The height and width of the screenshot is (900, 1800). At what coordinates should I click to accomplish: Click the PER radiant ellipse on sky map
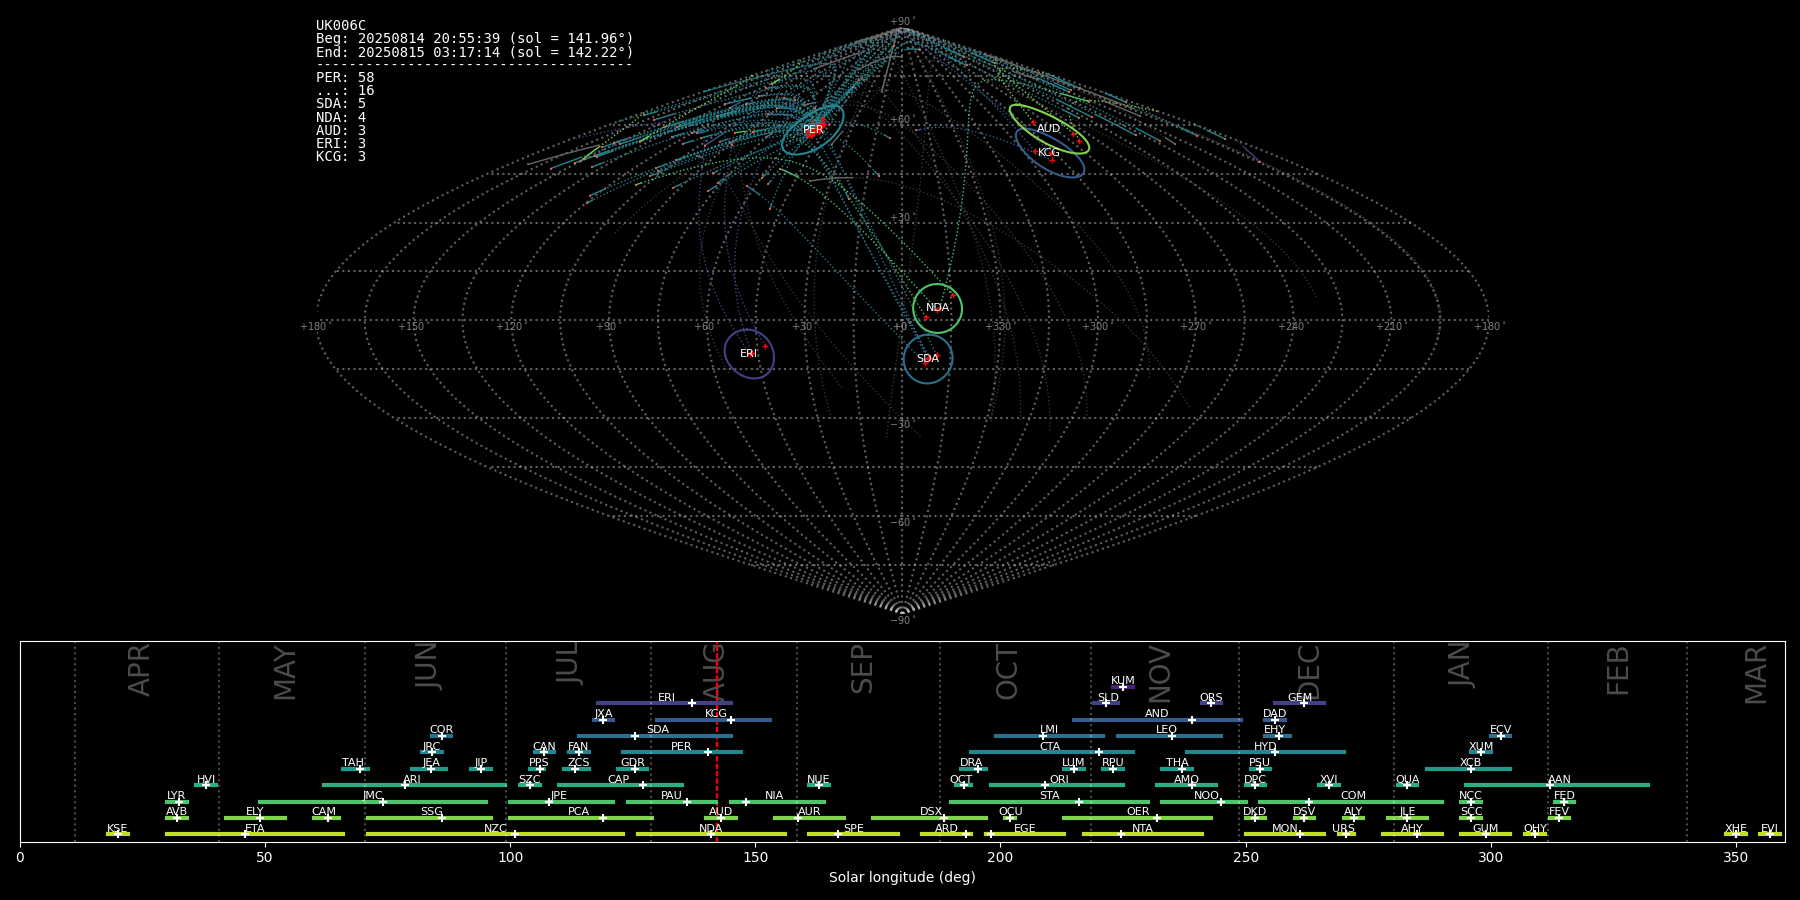(x=813, y=130)
